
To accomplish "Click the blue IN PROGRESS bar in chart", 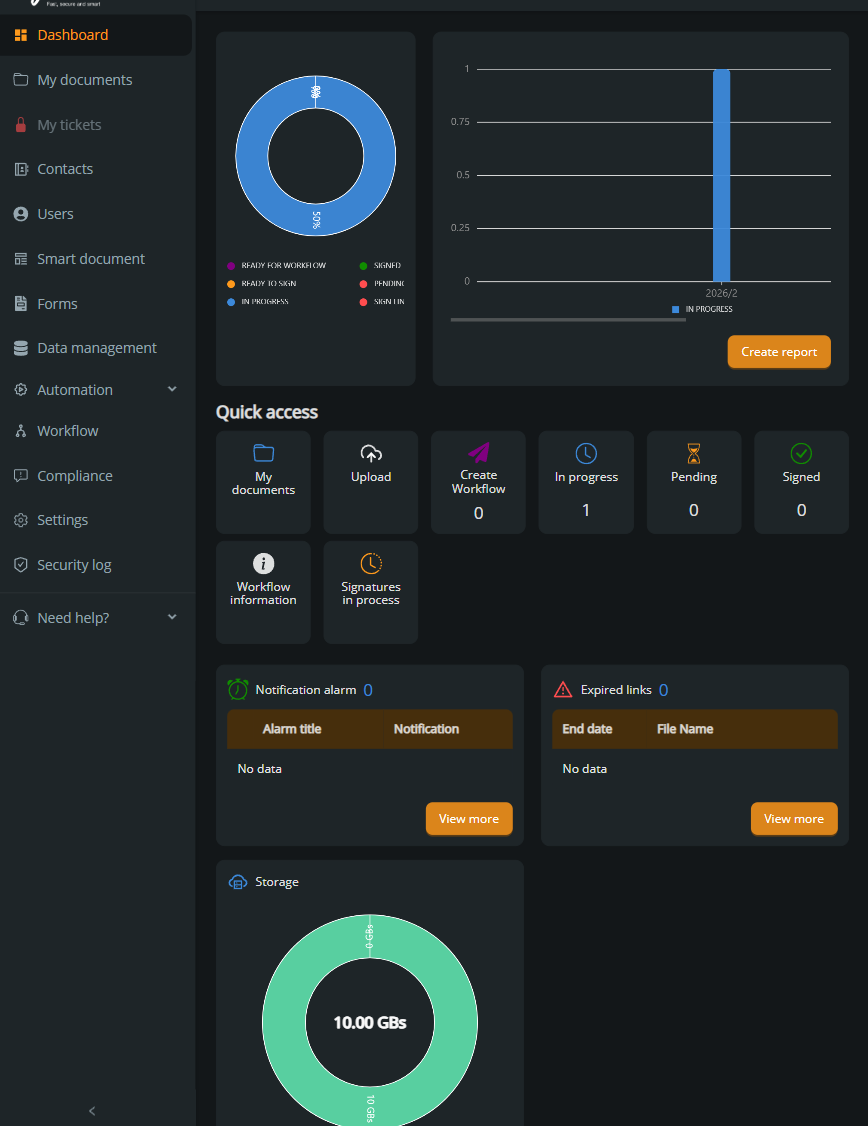I will pyautogui.click(x=721, y=175).
